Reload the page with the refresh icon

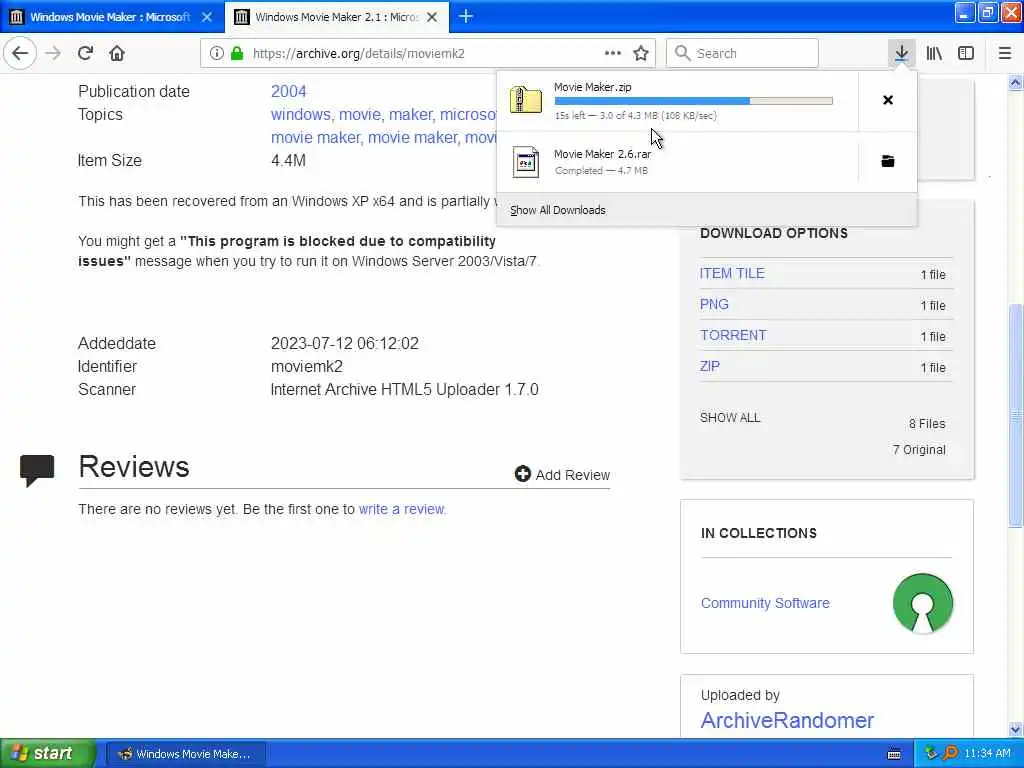85,54
